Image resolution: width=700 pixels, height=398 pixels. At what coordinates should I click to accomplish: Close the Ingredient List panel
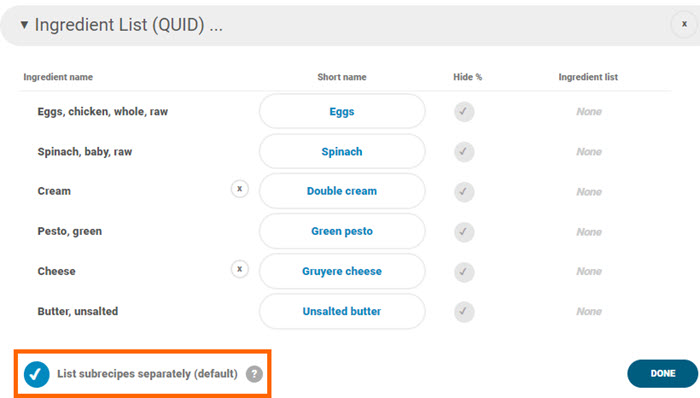click(684, 24)
